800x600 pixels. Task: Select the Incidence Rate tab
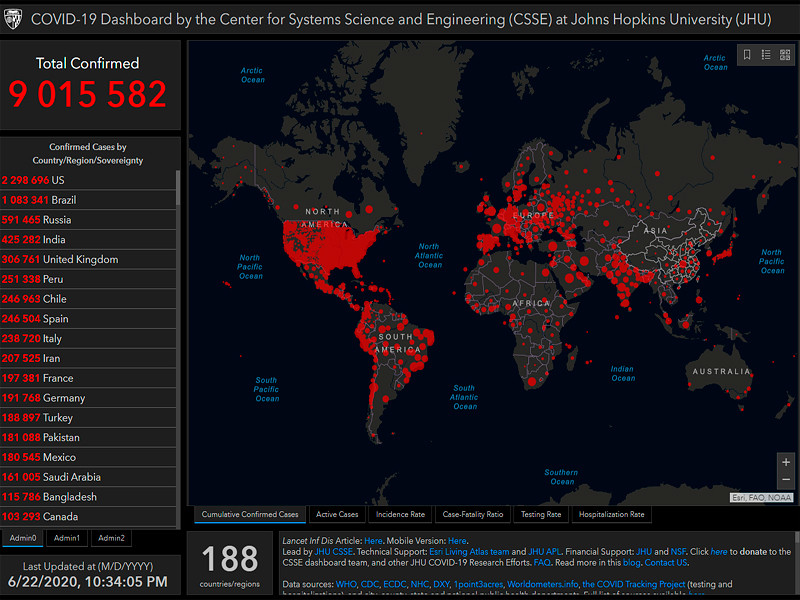pyautogui.click(x=400, y=515)
